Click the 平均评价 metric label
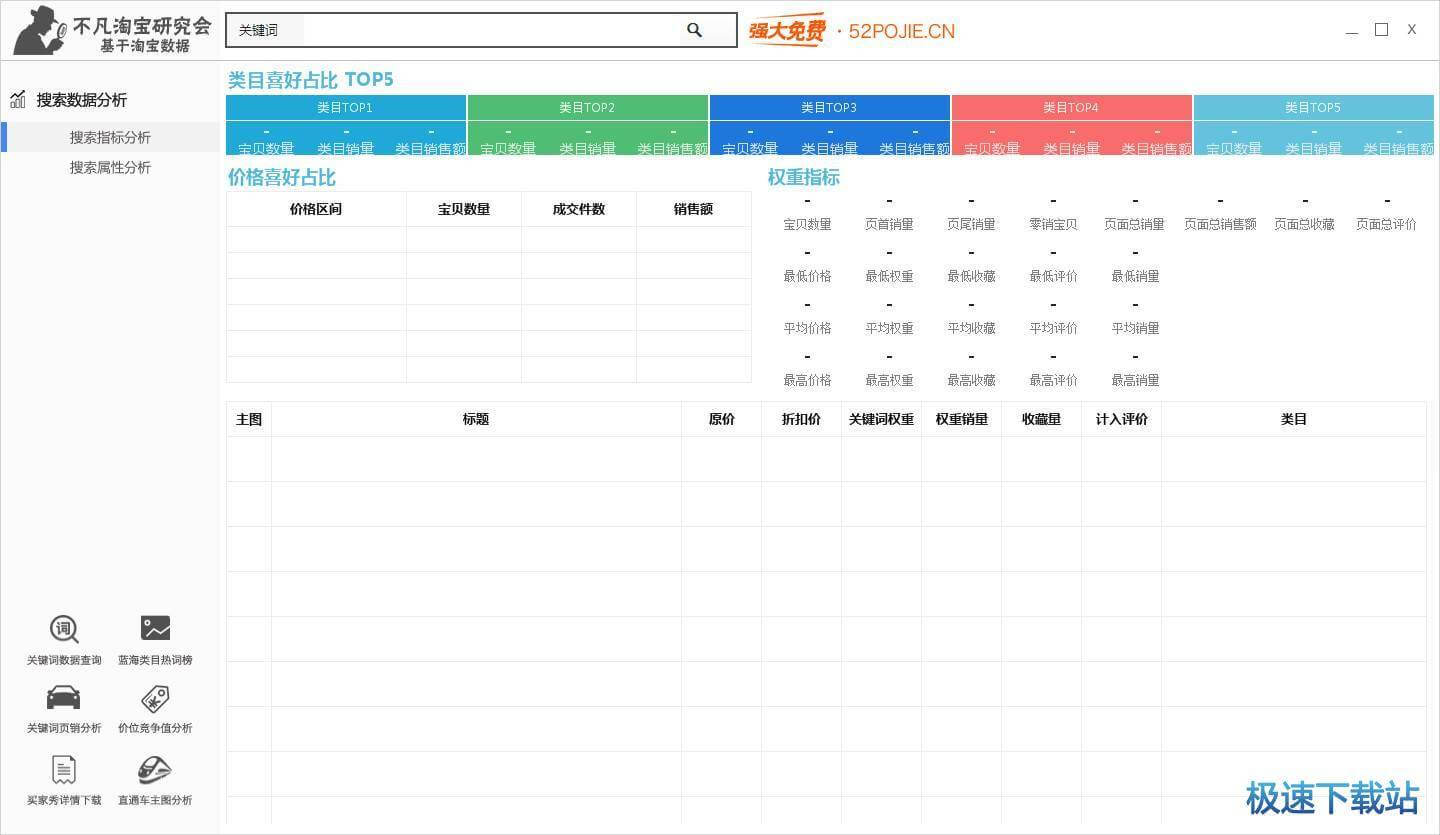Viewport: 1440px width, 835px height. [x=1053, y=328]
